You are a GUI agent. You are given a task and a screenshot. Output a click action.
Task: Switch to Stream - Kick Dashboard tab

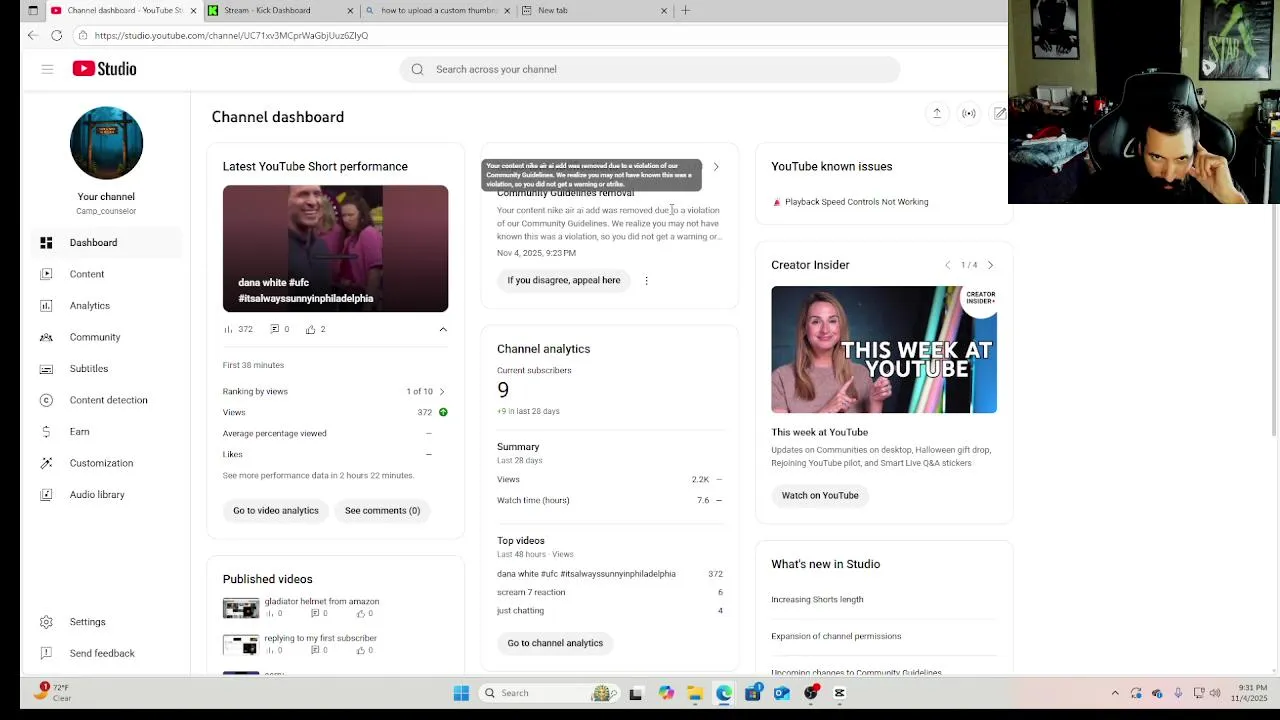coord(281,10)
